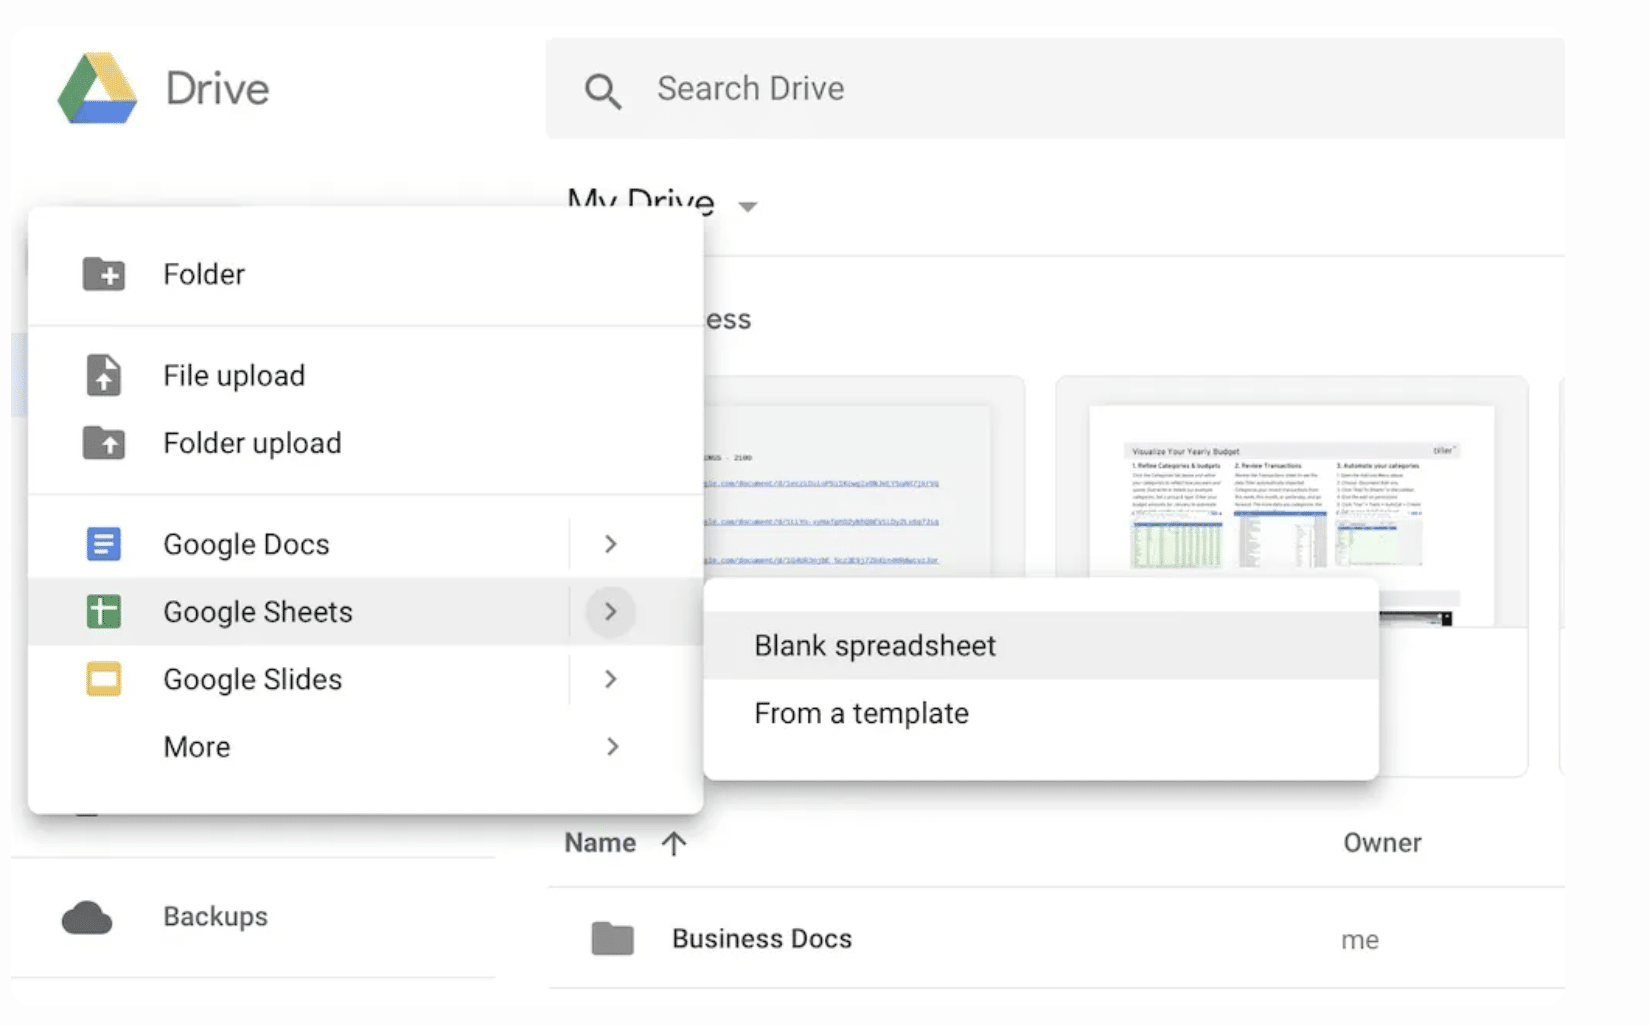The width and height of the screenshot is (1650, 1026).
Task: Click the Owner column header
Action: tap(1382, 843)
